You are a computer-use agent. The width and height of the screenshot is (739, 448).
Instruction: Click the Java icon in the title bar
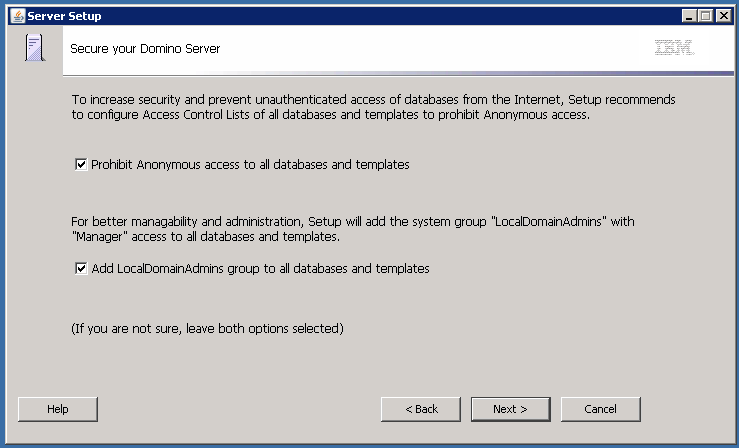(18, 16)
